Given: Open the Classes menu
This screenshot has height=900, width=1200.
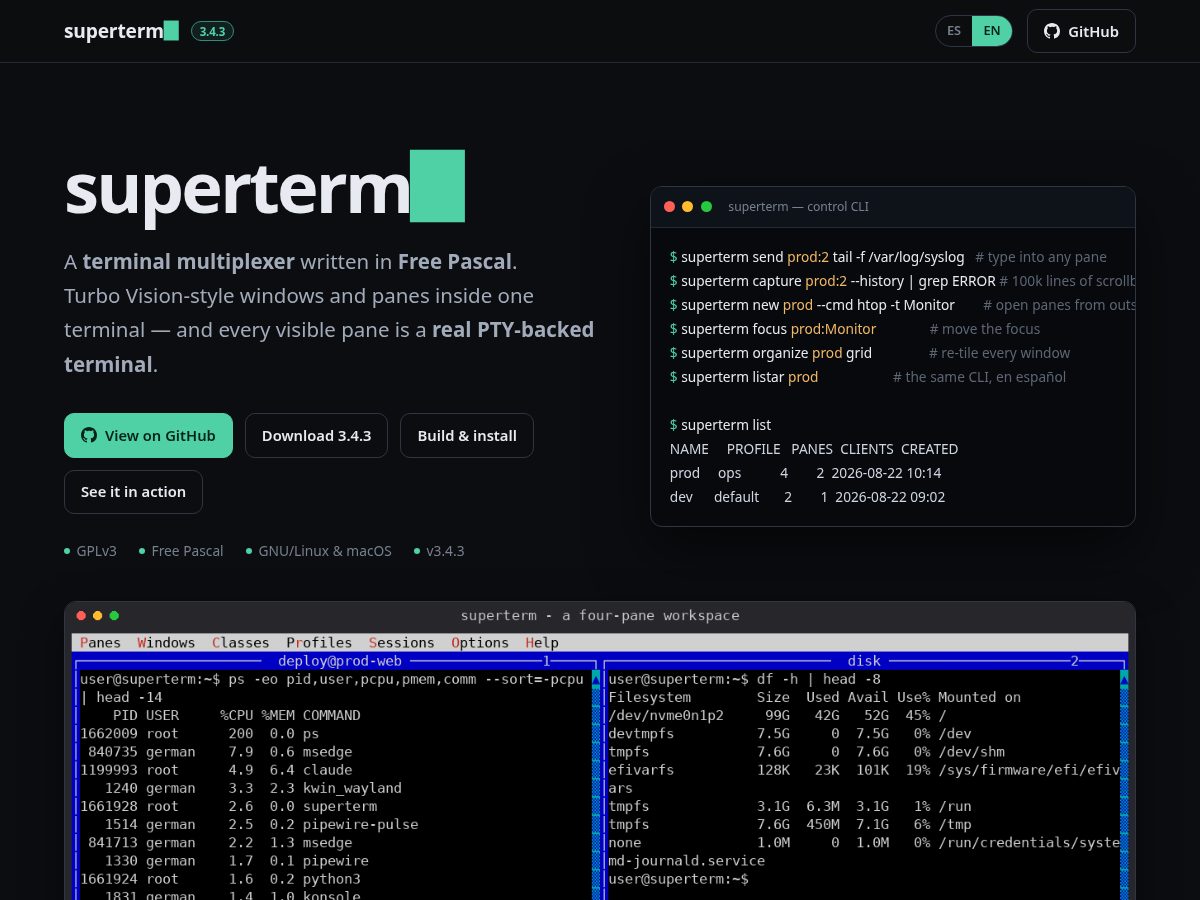Looking at the screenshot, I should [x=241, y=643].
